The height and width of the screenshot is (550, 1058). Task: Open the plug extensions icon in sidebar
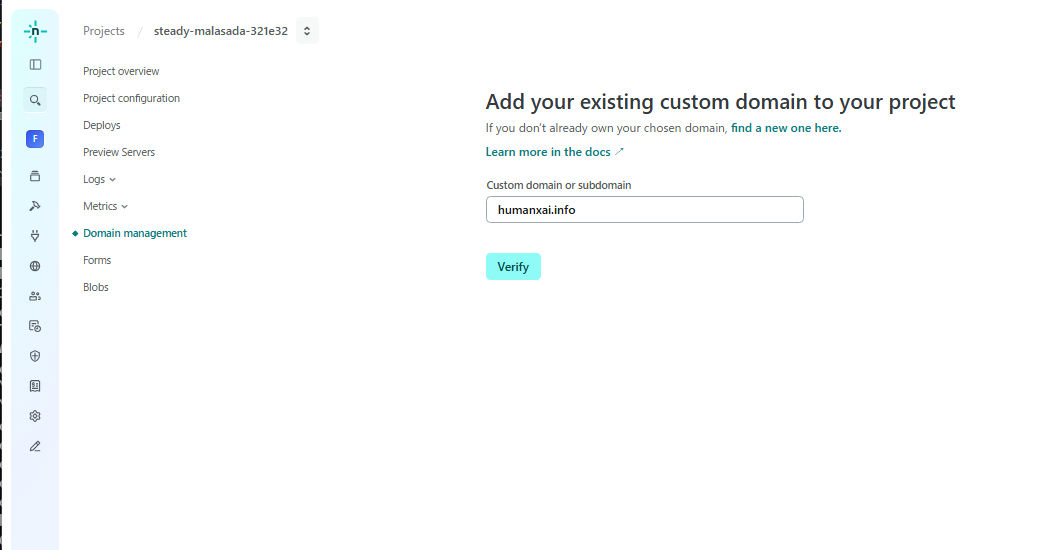point(35,236)
